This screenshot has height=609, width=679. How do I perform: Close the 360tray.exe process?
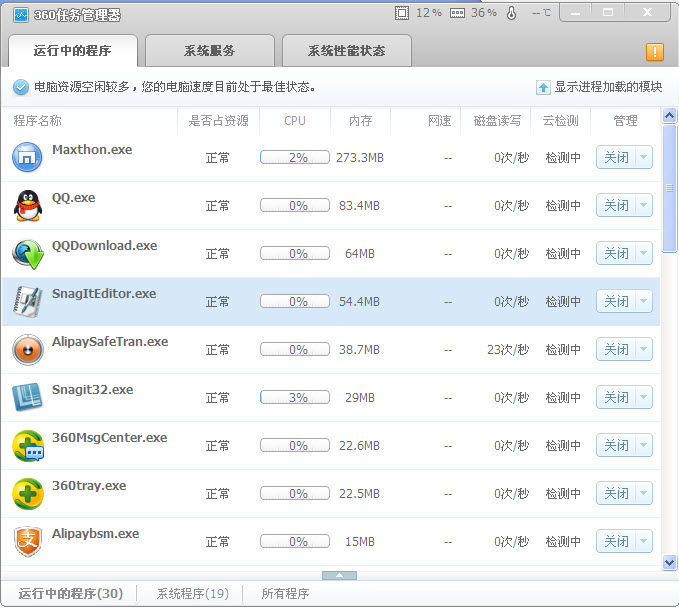click(x=616, y=494)
